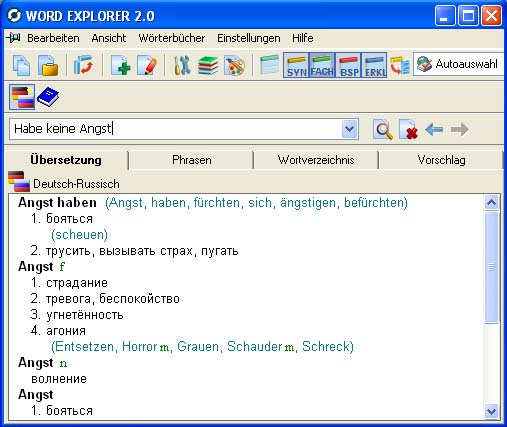Image resolution: width=507 pixels, height=427 pixels.
Task: Click the translation 'страдание'
Action: point(77,283)
